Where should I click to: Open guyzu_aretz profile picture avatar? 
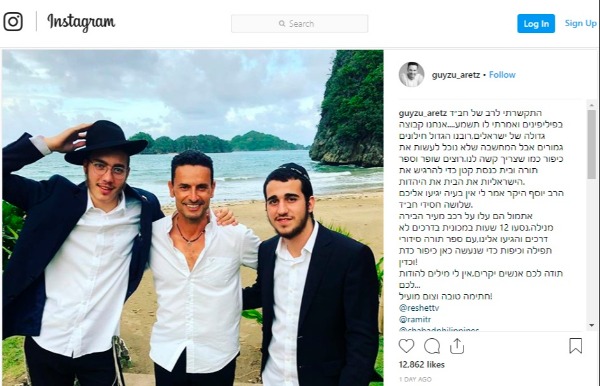pyautogui.click(x=411, y=75)
